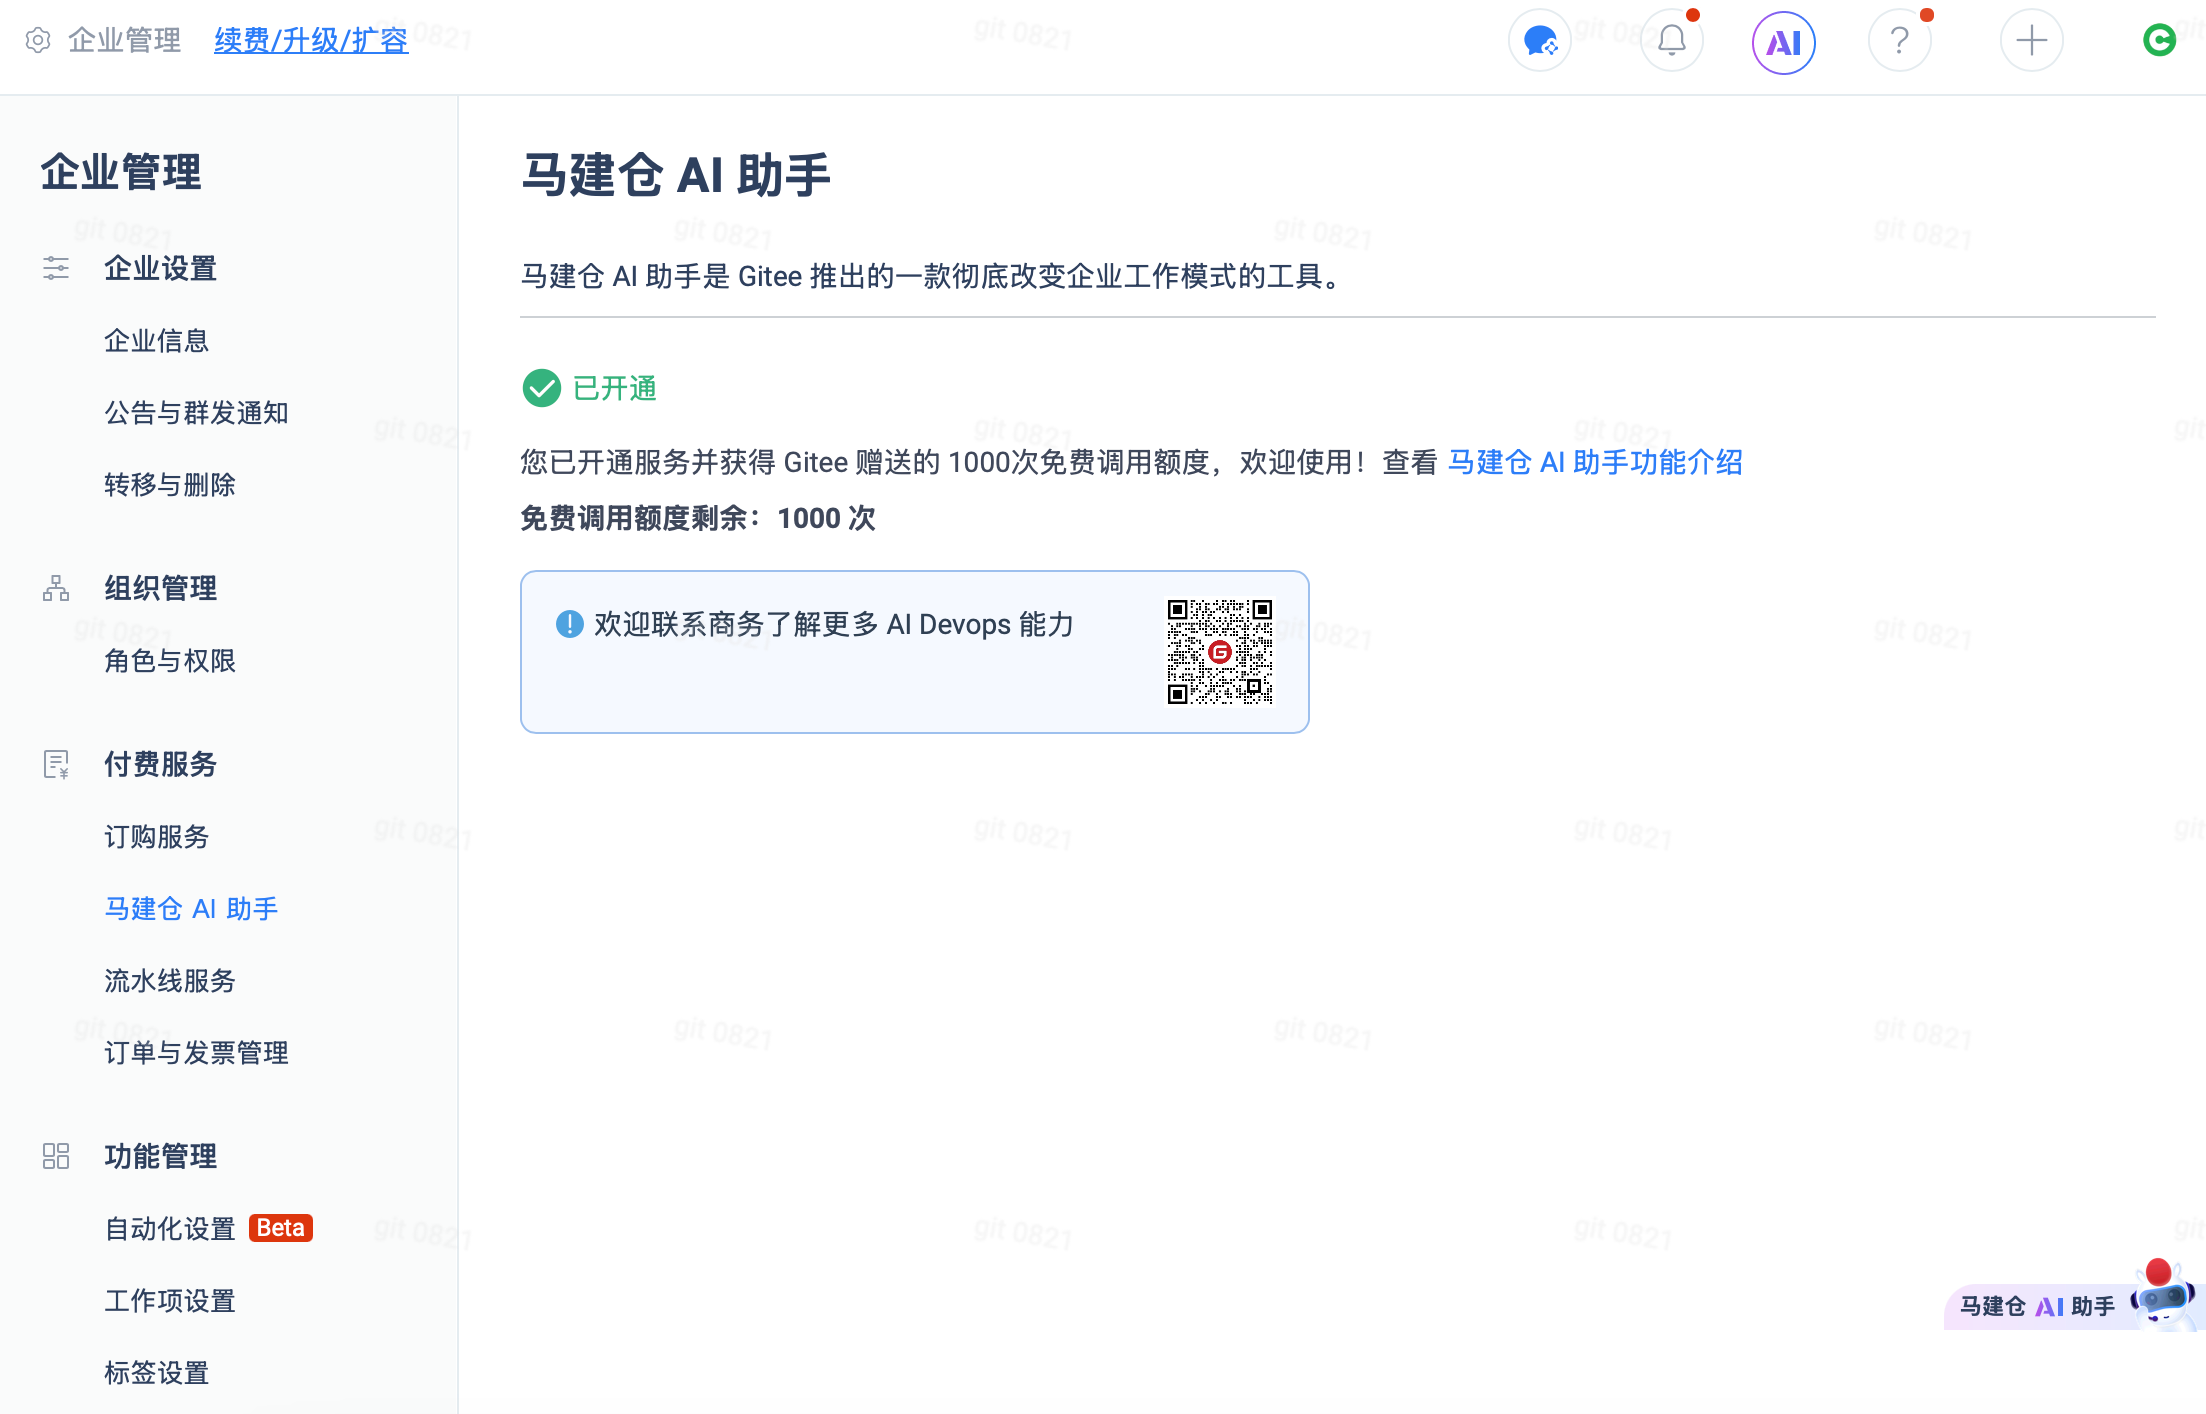Go to 标签设置 menu item

click(x=157, y=1373)
